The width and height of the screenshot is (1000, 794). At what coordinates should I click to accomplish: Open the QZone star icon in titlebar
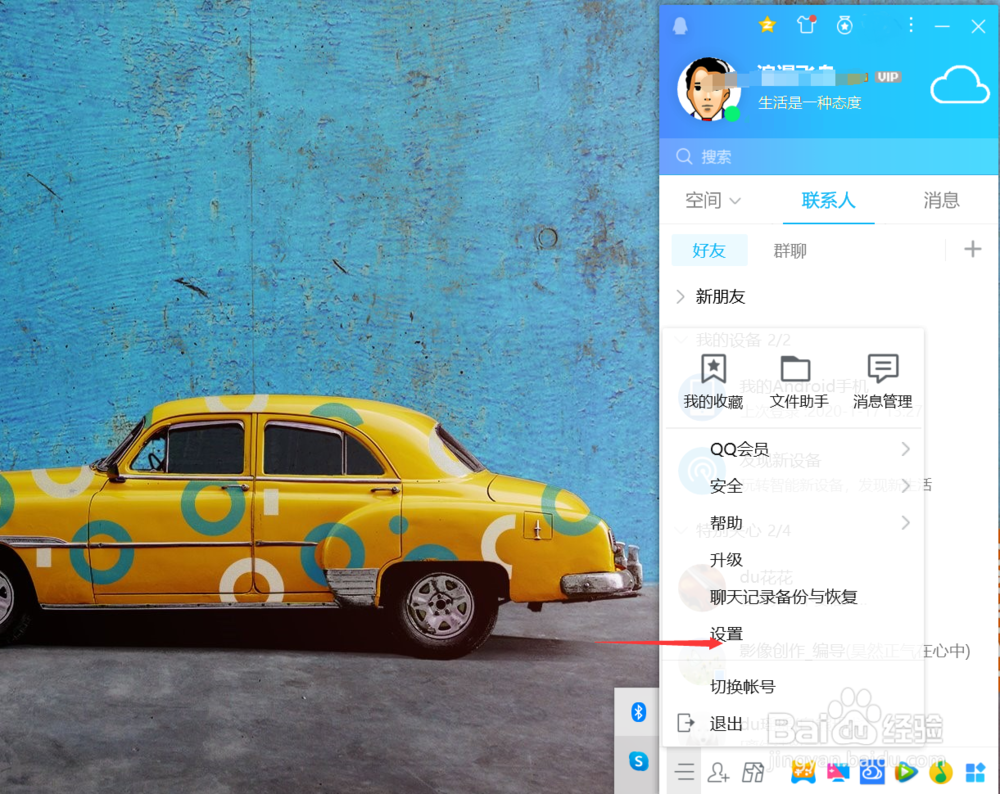766,25
